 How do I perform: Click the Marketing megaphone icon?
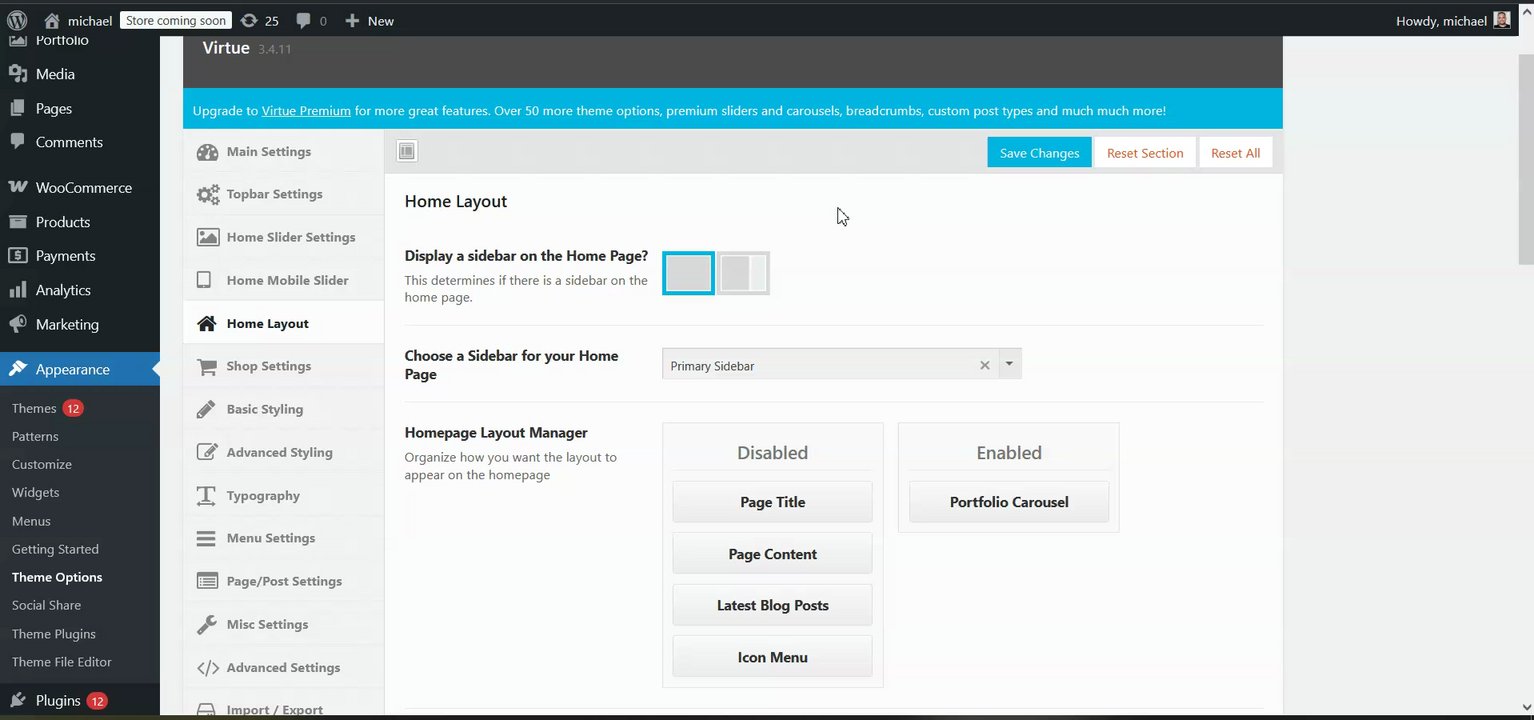pos(17,324)
